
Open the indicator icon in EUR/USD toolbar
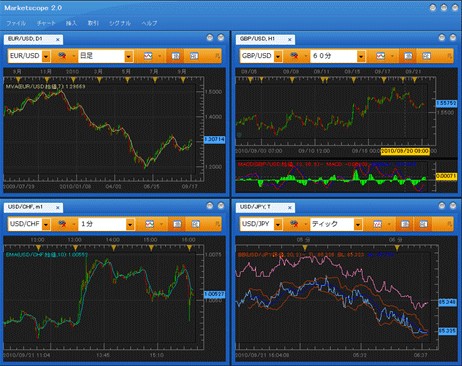pos(62,56)
